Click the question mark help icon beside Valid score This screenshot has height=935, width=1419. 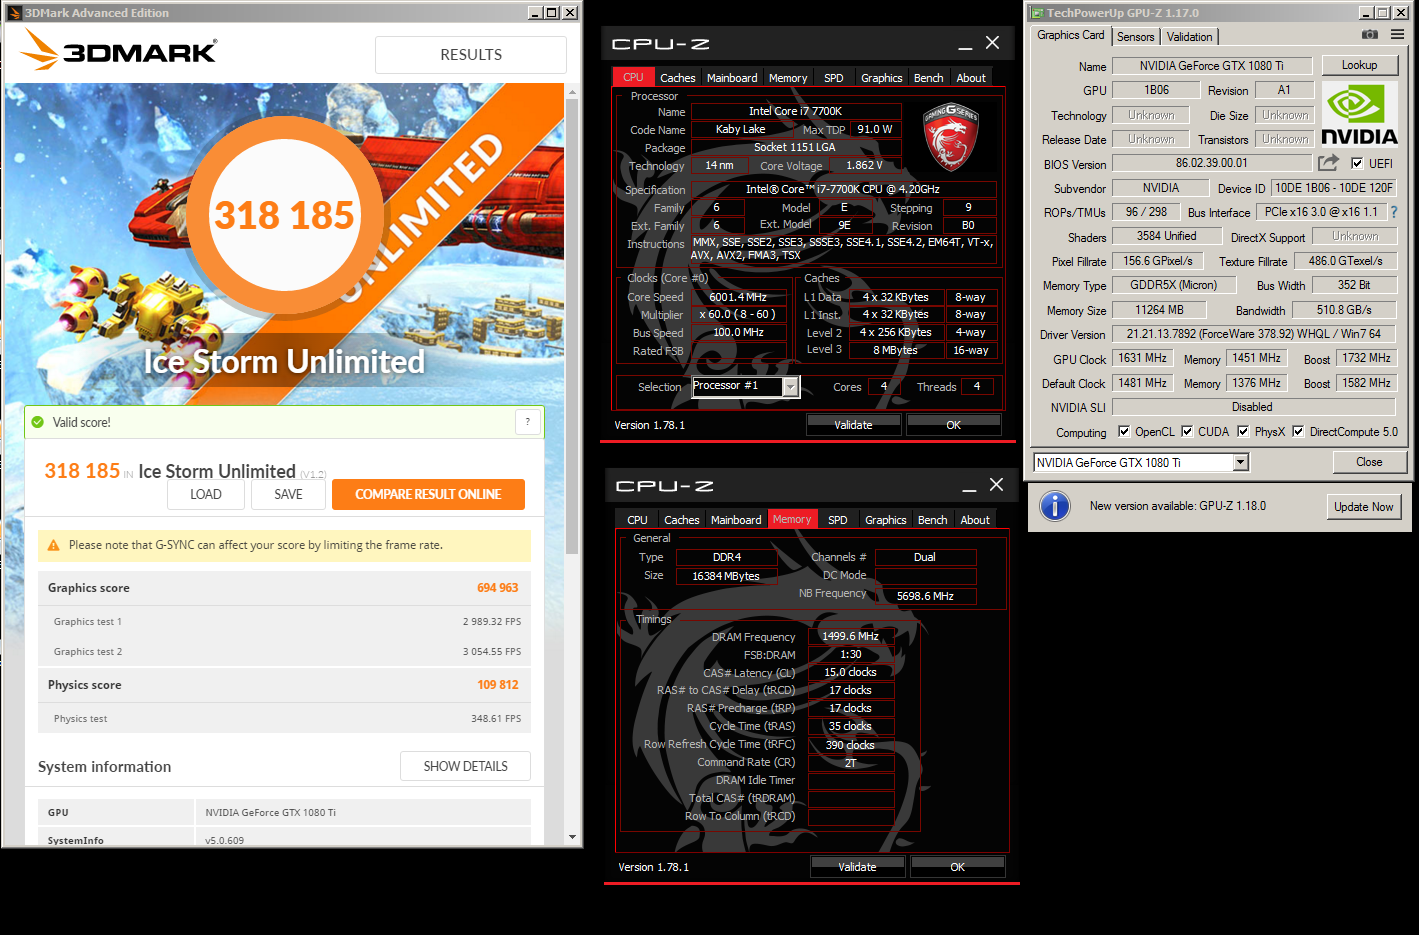click(x=528, y=422)
